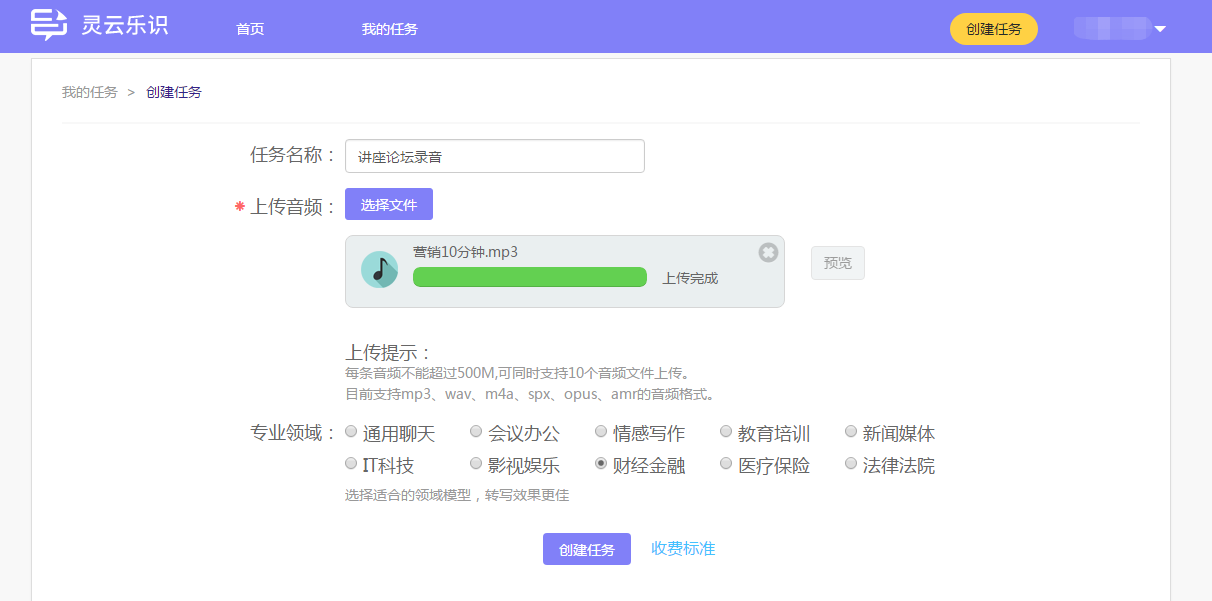1212x601 pixels.
Task: Choose 会议办公 as the domain
Action: [x=476, y=432]
